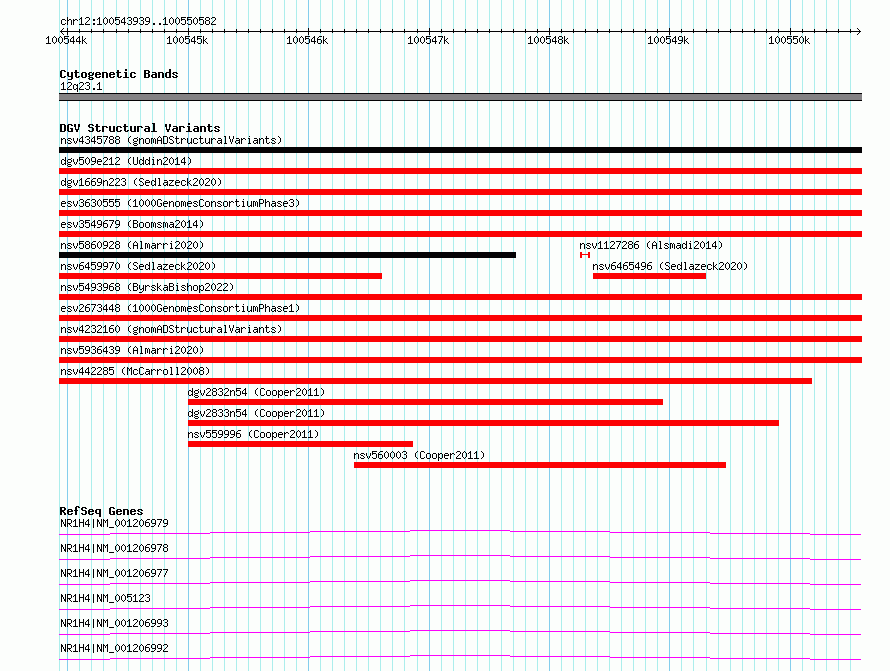The image size is (890, 671).
Task: Click the nsv4345788 gnomAD variant label
Action: (171, 140)
